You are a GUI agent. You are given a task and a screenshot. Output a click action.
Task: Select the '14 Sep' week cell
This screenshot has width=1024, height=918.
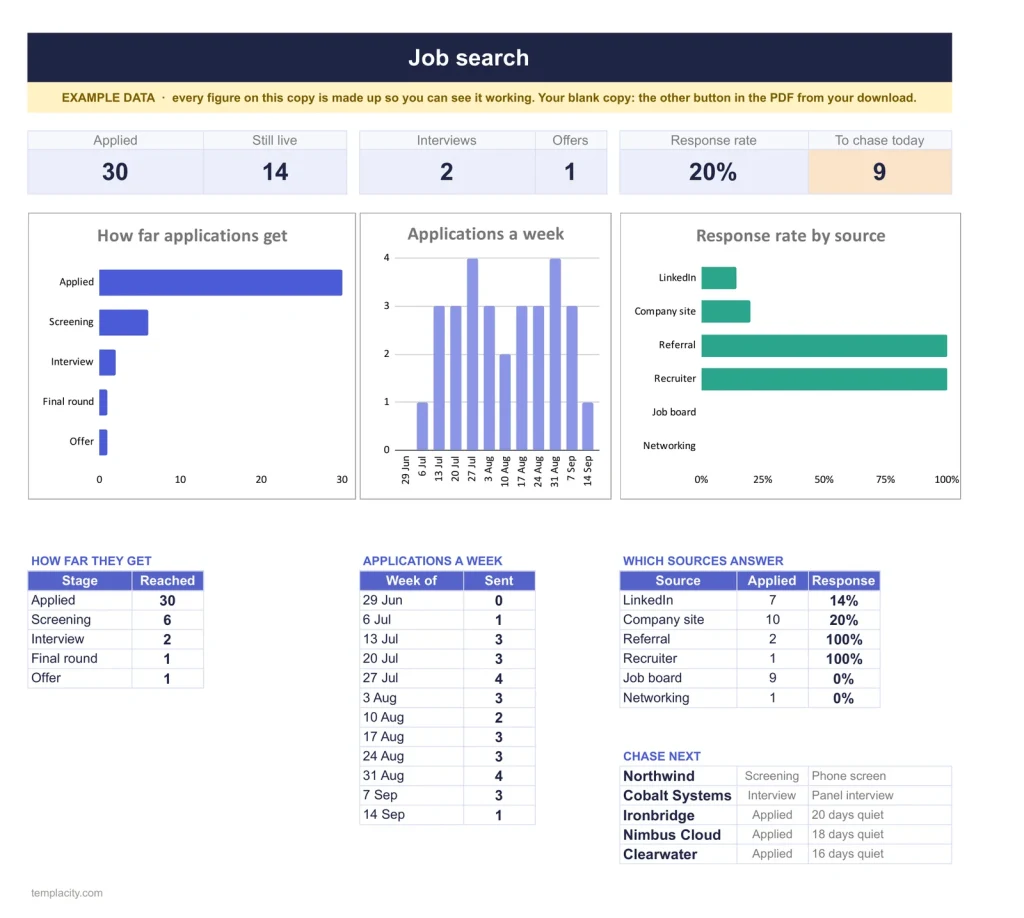[411, 814]
